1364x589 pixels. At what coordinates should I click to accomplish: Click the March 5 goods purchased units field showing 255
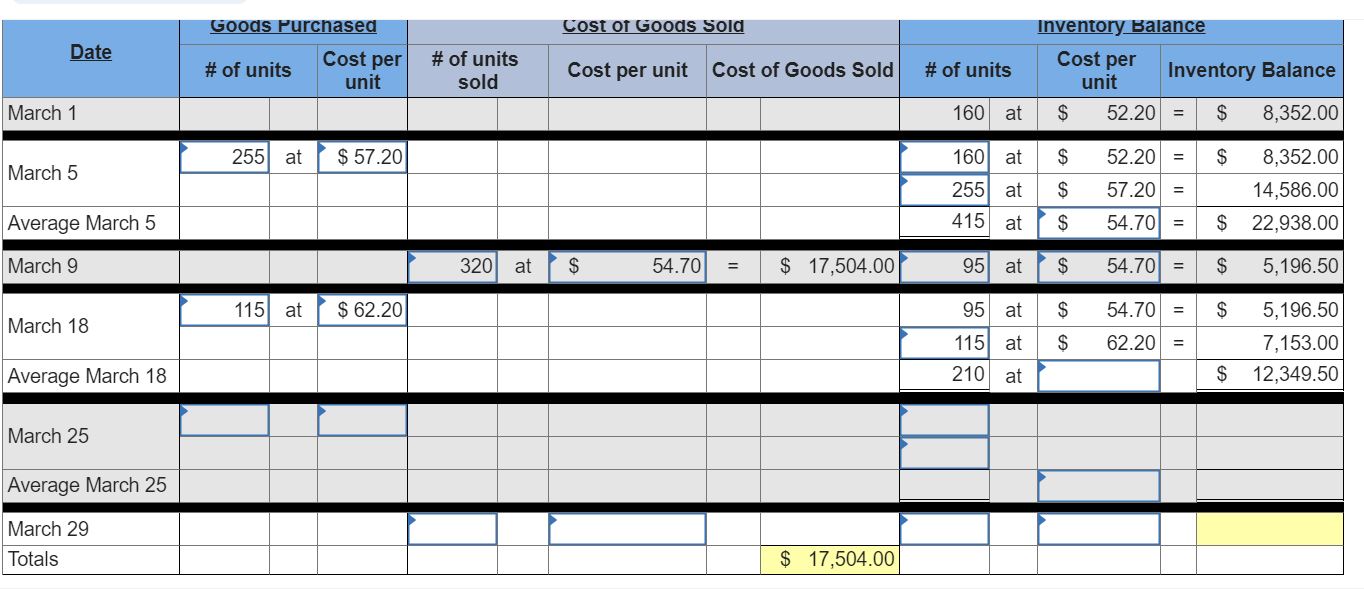pyautogui.click(x=225, y=157)
